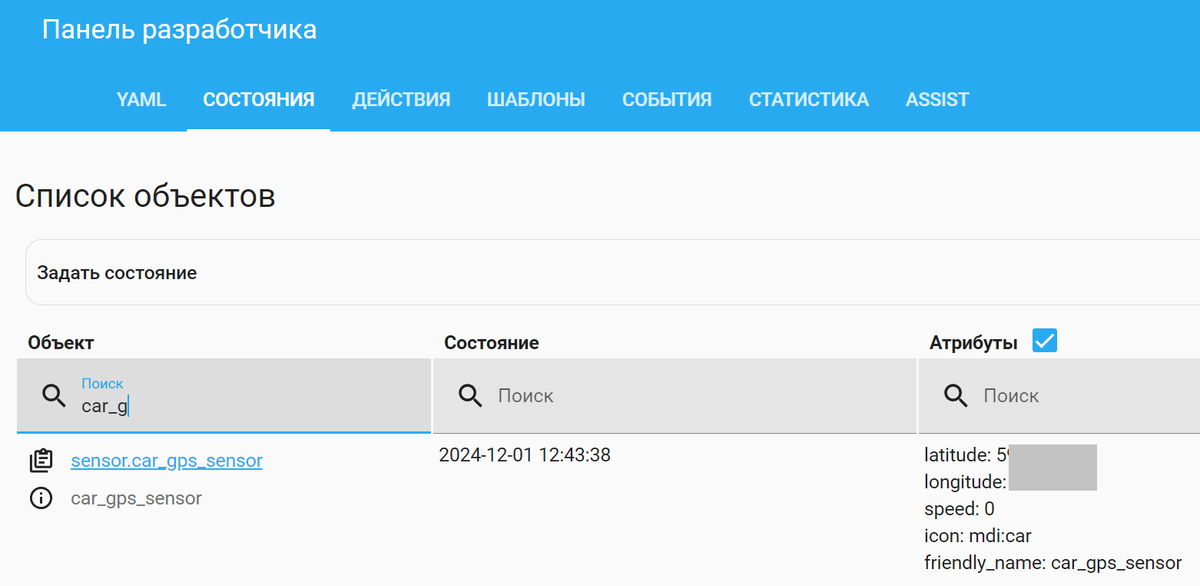This screenshot has height=586, width=1200.
Task: Switch to the СТАТИСТИКА tab
Action: pos(809,100)
